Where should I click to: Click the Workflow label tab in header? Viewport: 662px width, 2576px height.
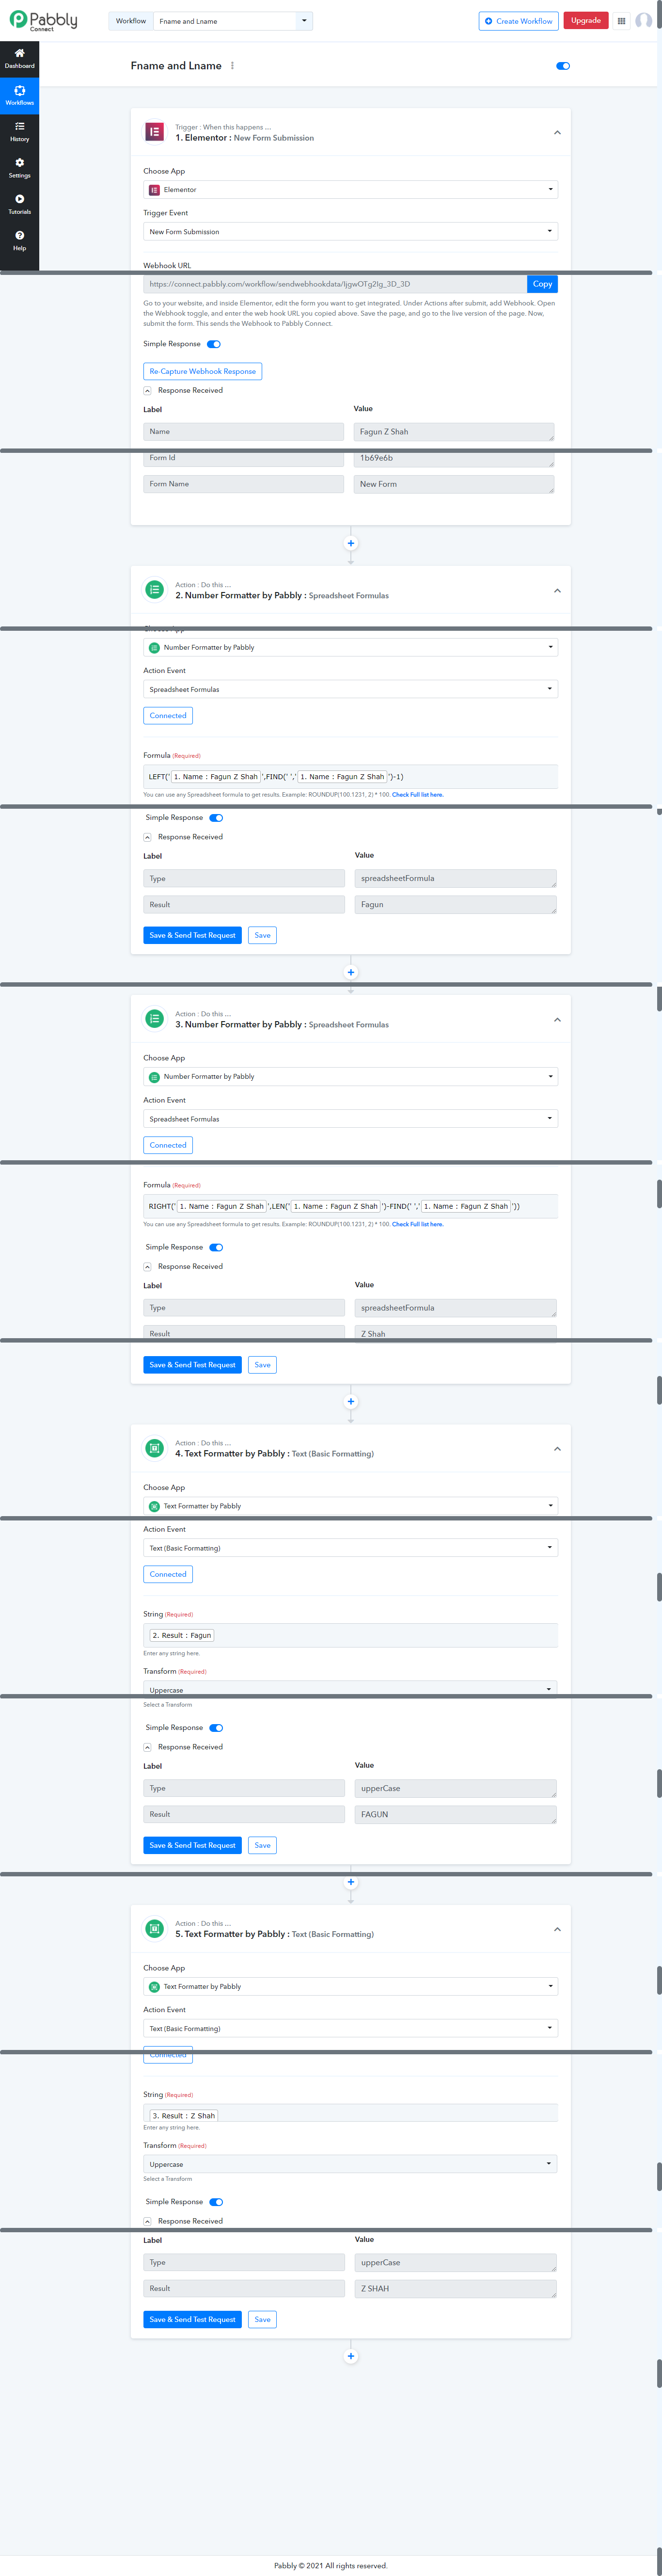click(x=130, y=21)
